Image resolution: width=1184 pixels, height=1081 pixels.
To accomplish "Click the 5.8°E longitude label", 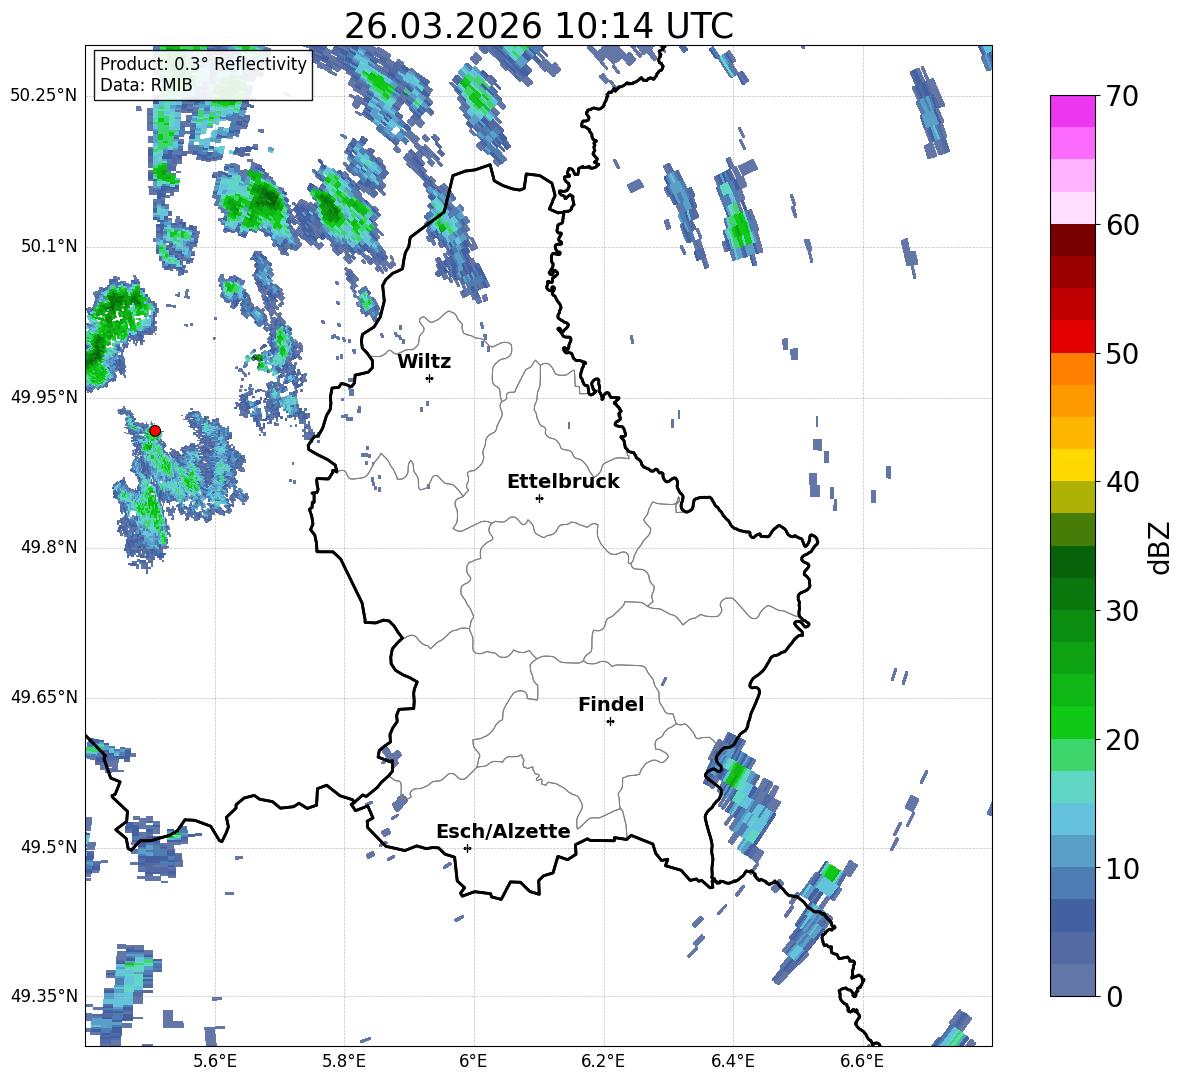I will click(x=344, y=1061).
